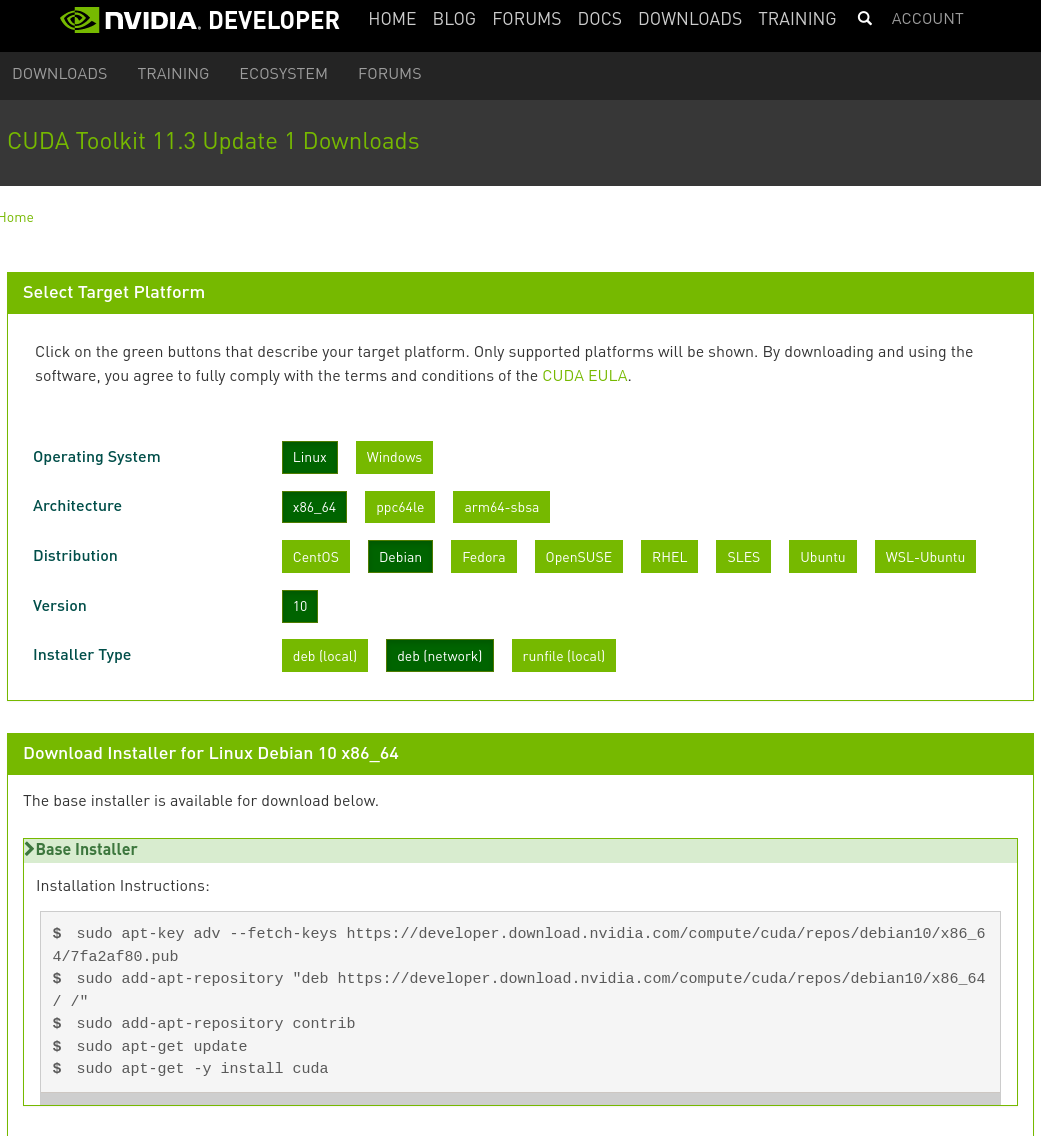Screen dimensions: 1041x1136
Task: Click the Installer Type row label
Action: point(82,655)
